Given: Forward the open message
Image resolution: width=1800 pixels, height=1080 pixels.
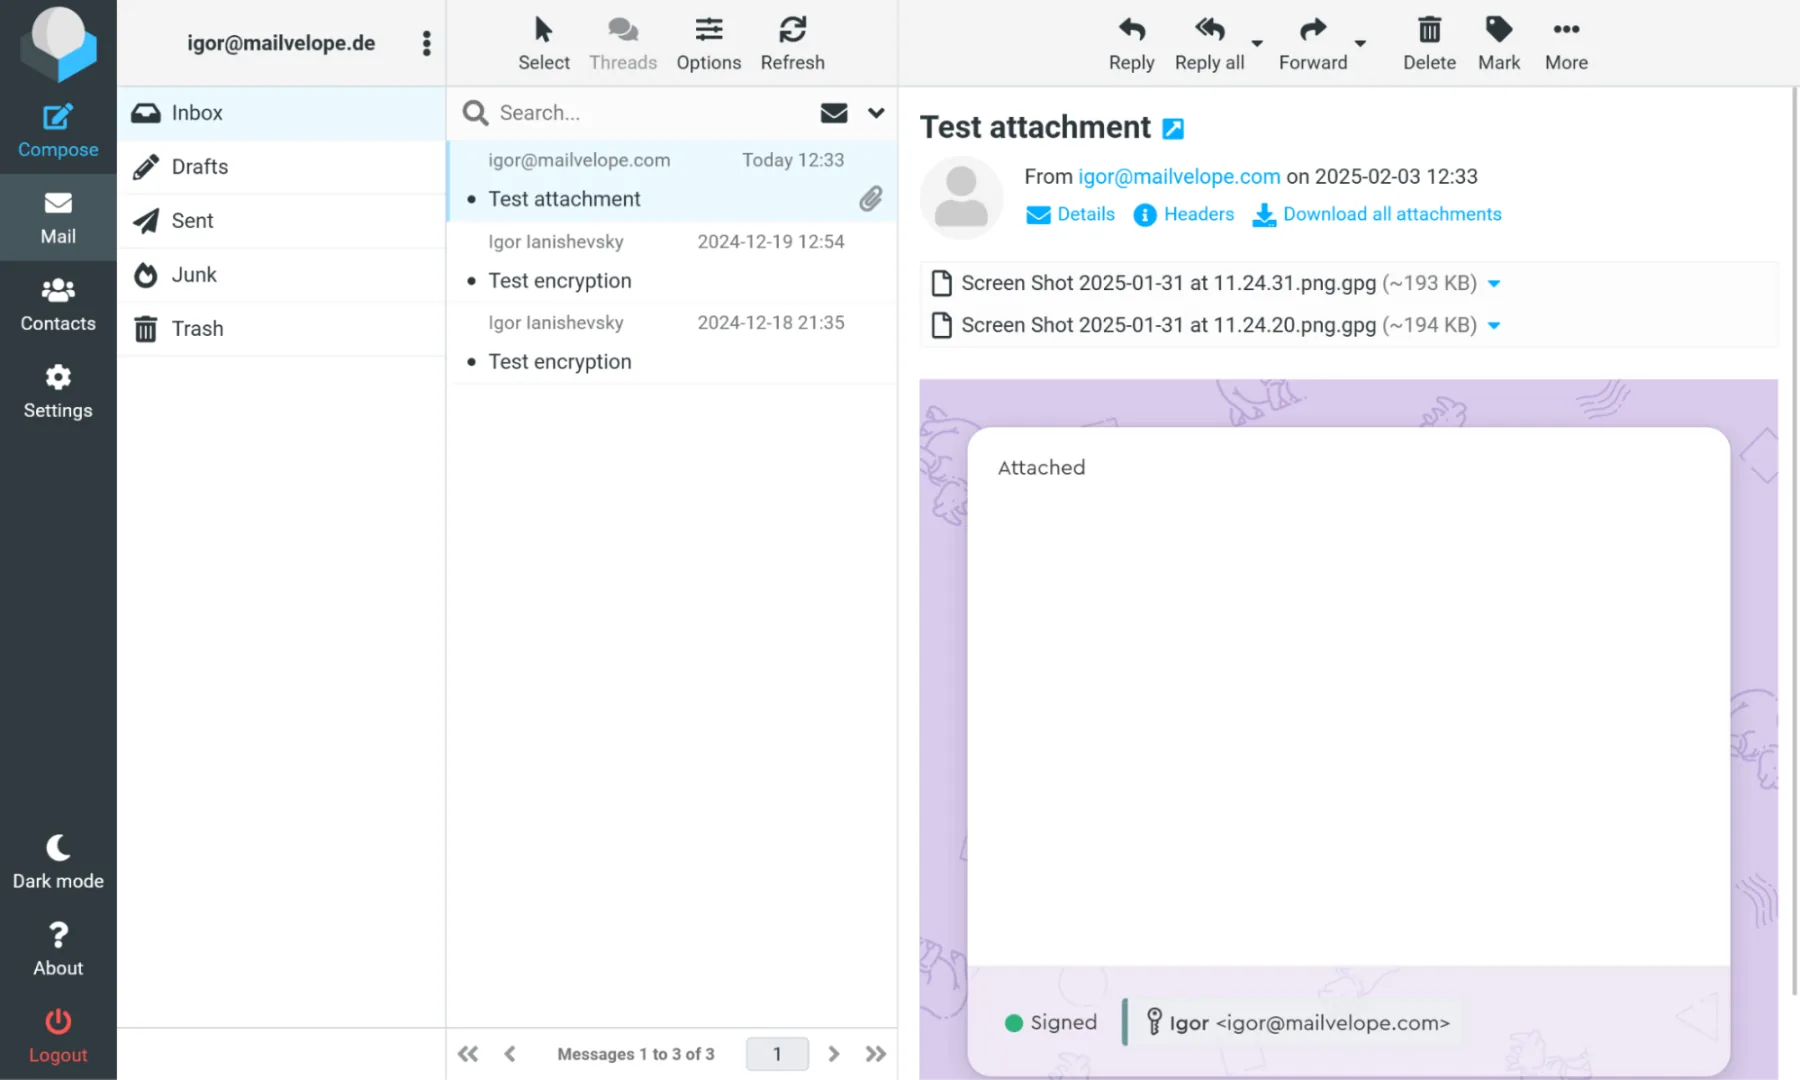Looking at the screenshot, I should tap(1312, 42).
